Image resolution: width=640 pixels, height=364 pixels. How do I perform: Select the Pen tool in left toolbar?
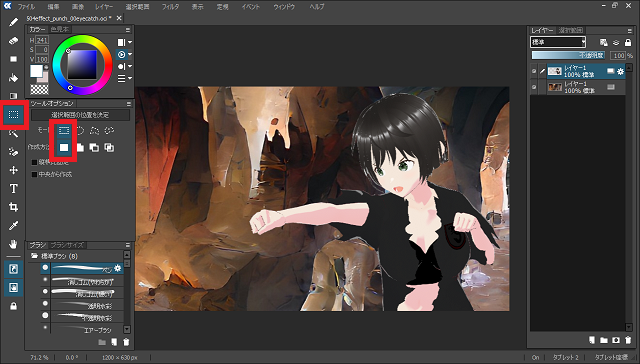(x=13, y=22)
